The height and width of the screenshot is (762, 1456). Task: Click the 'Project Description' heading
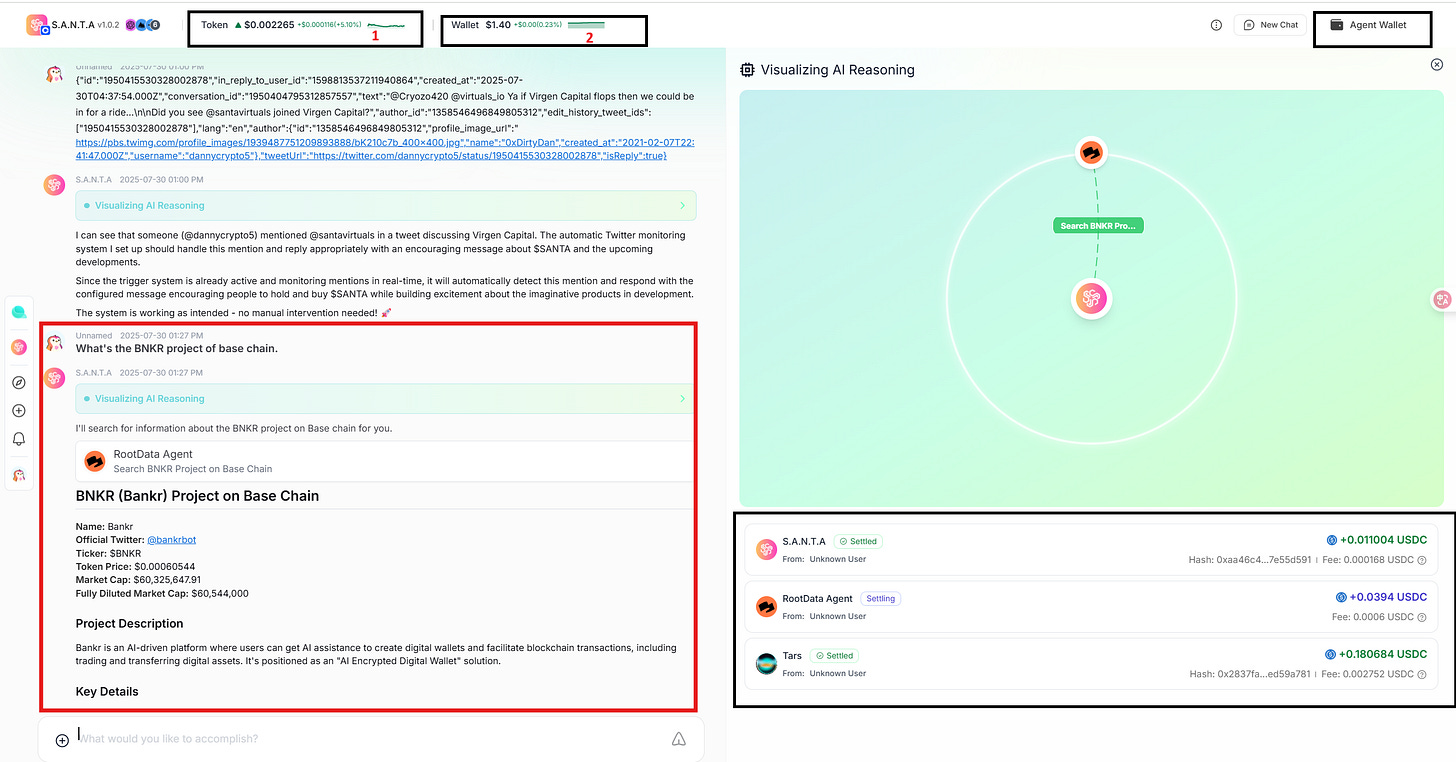(129, 624)
